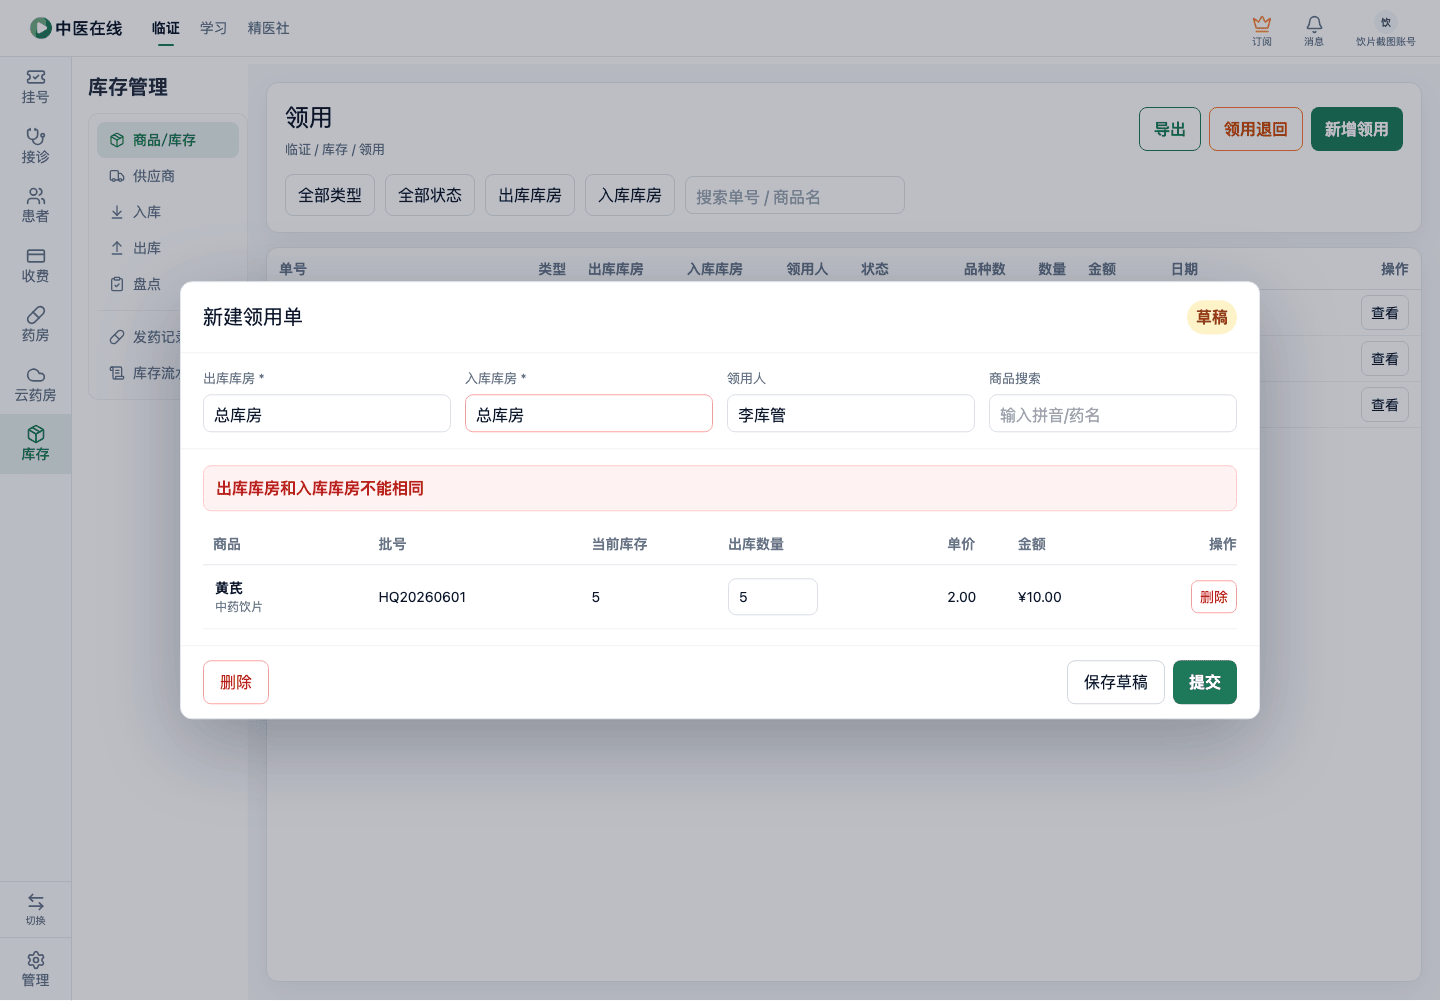Viewport: 1440px width, 1001px height.
Task: Open the highlighted 入库库房 select in dialog
Action: pos(589,414)
